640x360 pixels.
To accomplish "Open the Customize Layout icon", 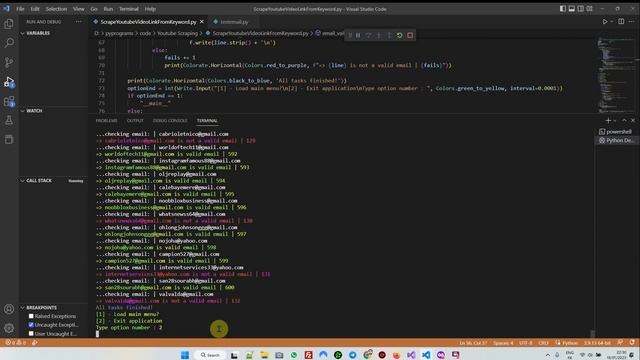I will (x=589, y=9).
